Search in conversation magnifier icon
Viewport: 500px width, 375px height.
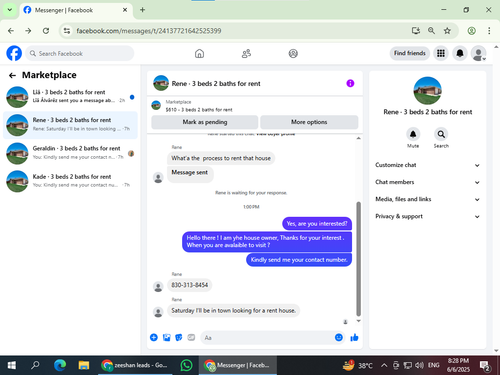(x=441, y=134)
